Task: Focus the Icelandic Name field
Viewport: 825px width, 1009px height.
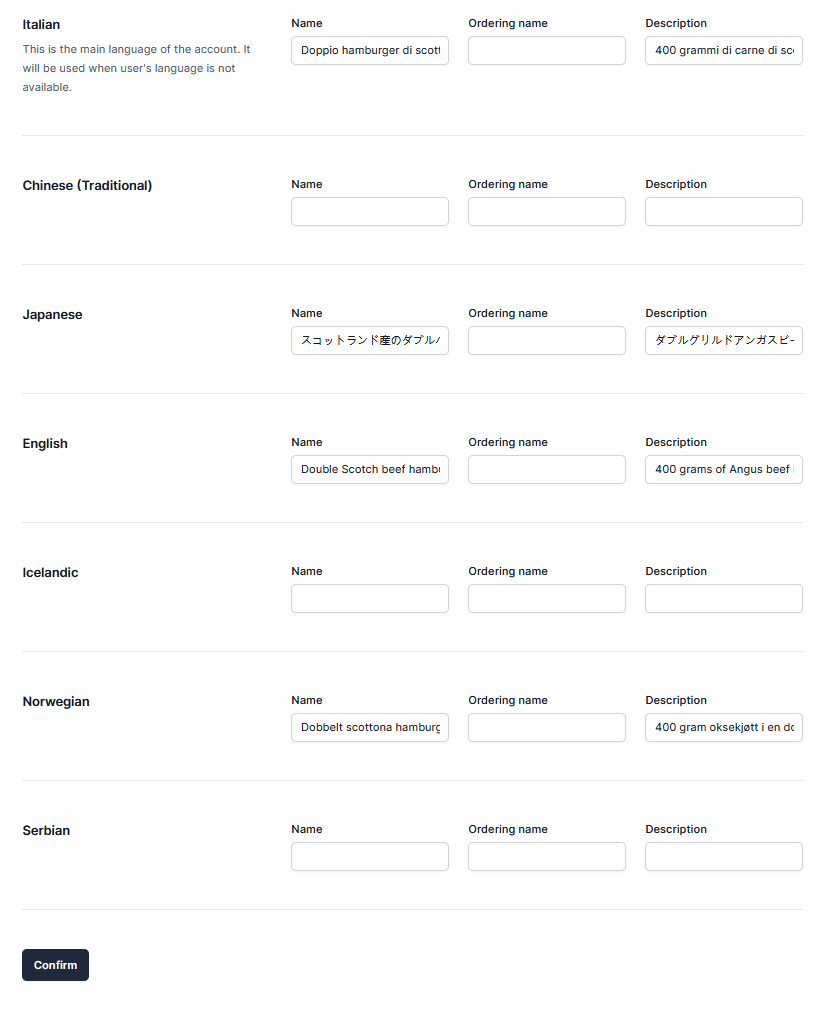Action: [370, 598]
